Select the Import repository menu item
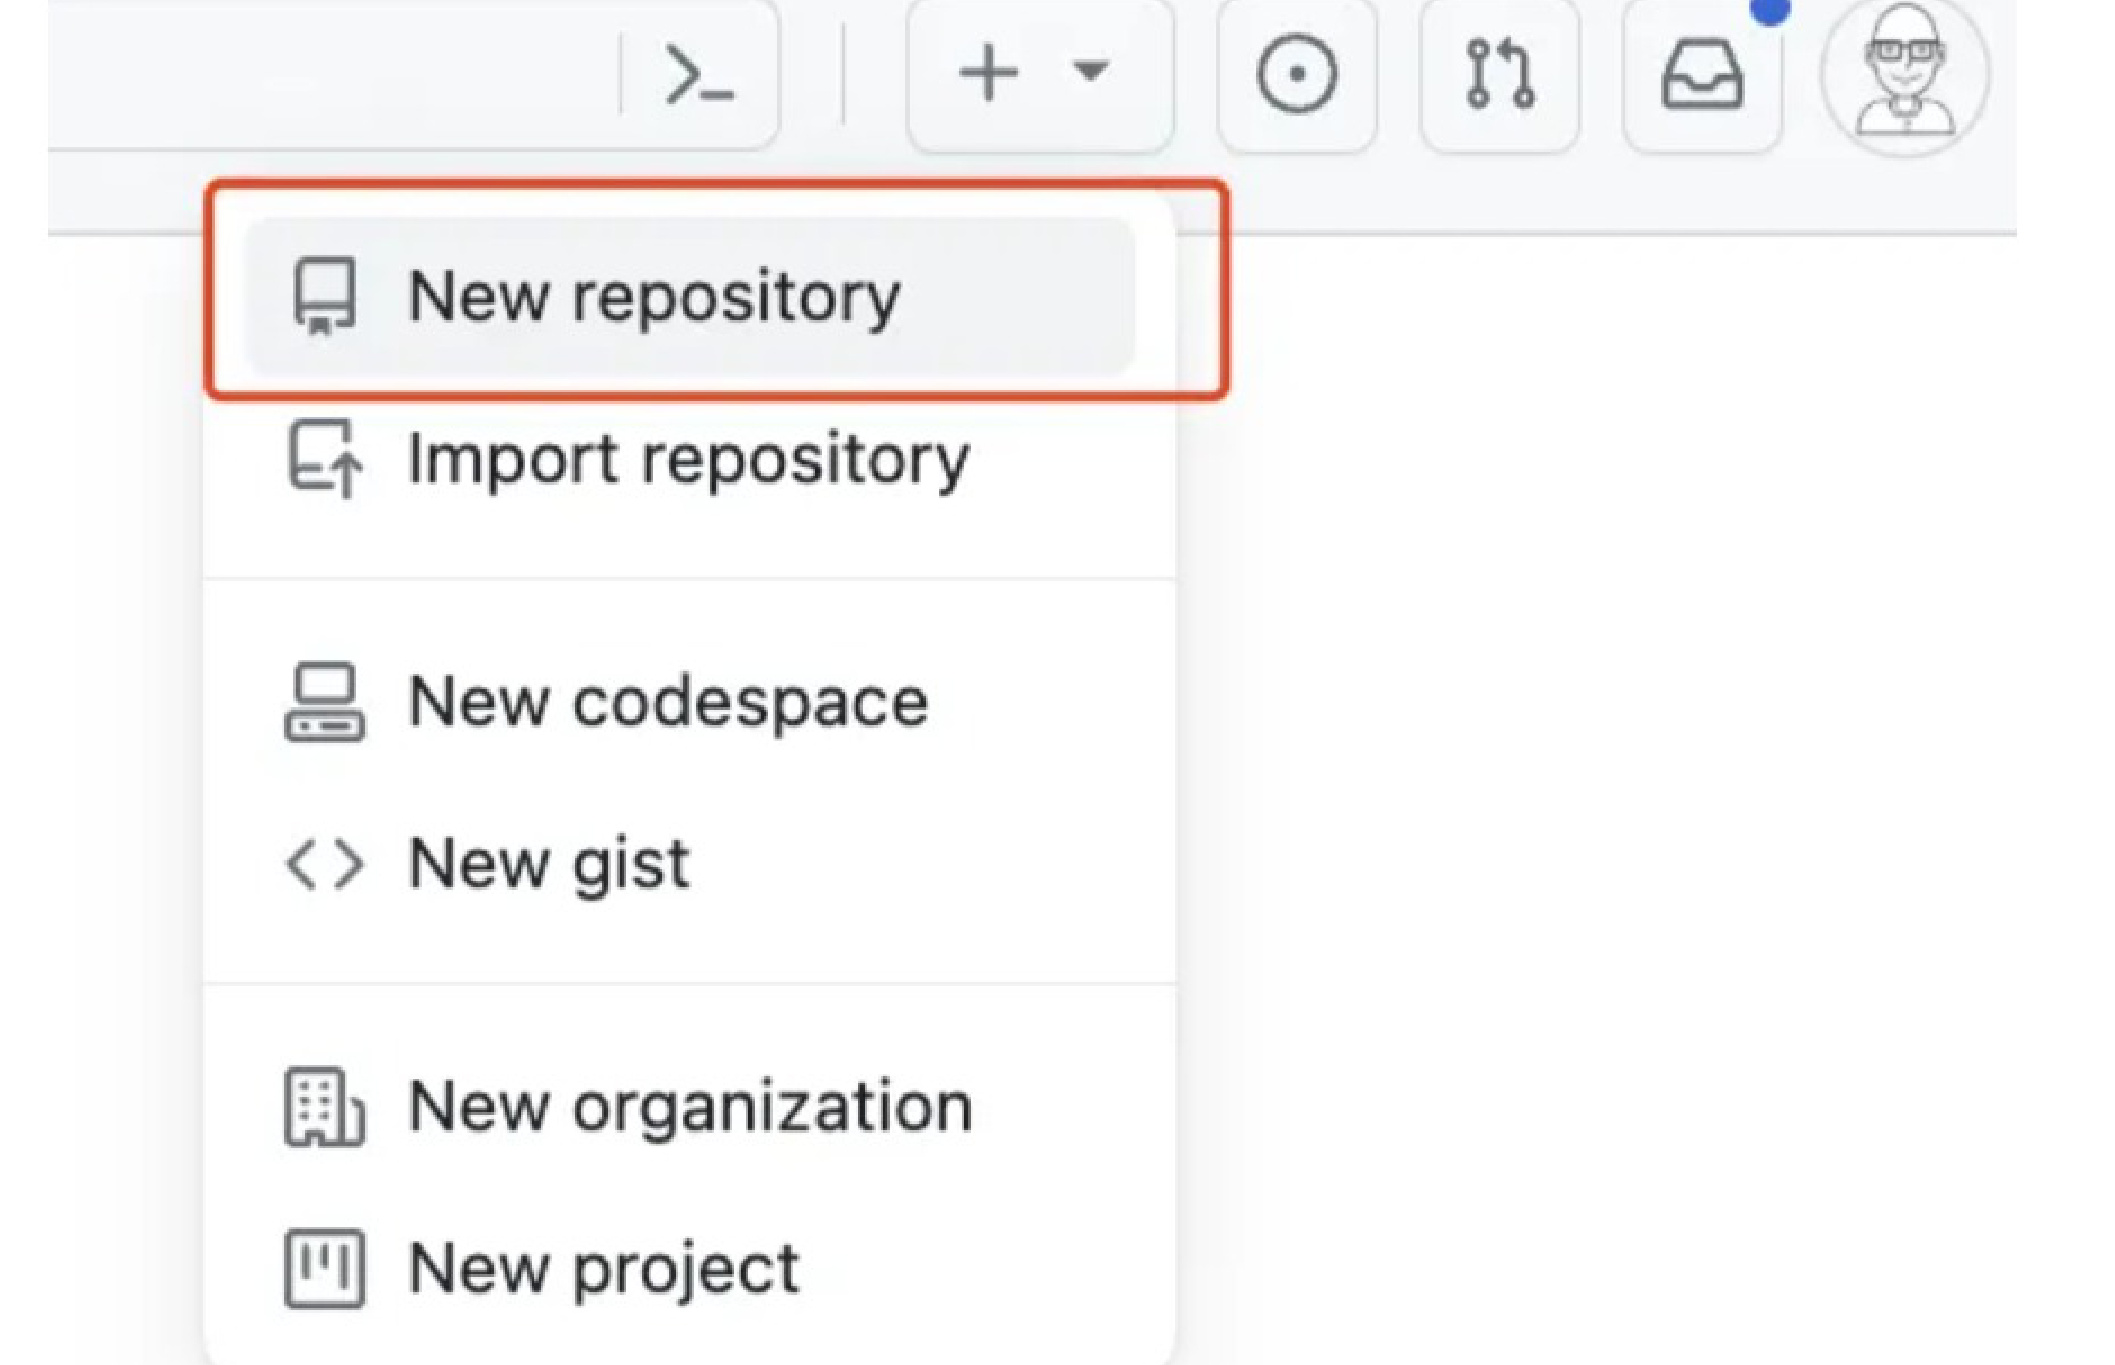Viewport: 2115px width, 1365px height. pyautogui.click(x=688, y=460)
